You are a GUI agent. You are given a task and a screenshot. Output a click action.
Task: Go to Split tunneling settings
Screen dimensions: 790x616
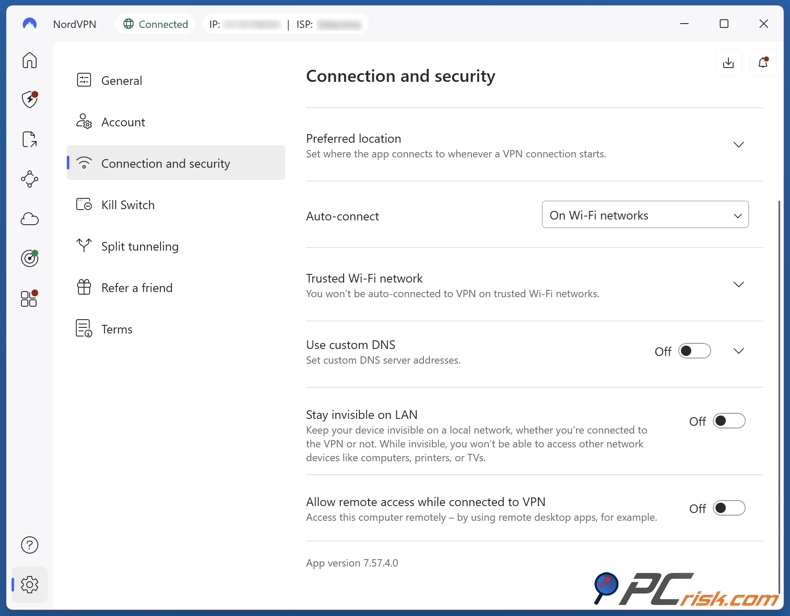(139, 246)
